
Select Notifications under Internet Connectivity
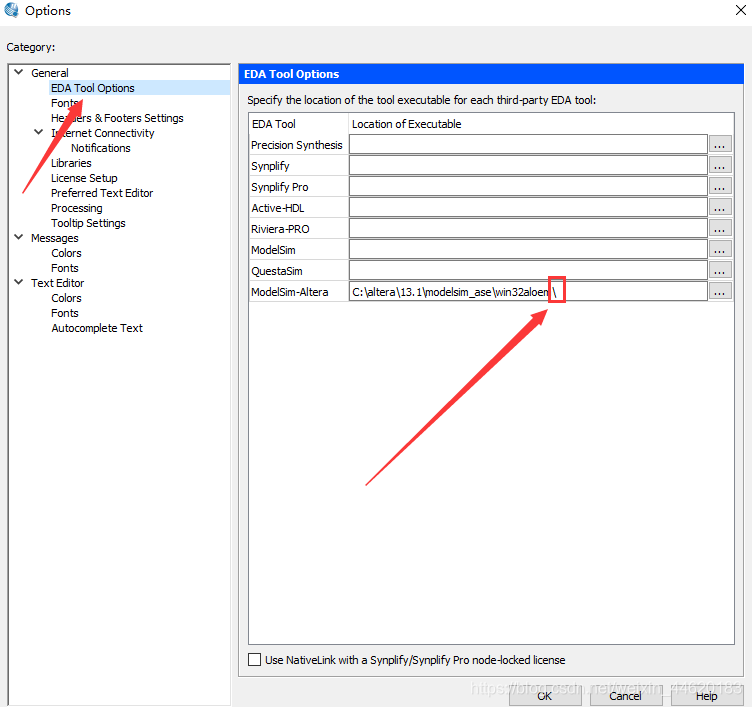pyautogui.click(x=101, y=148)
